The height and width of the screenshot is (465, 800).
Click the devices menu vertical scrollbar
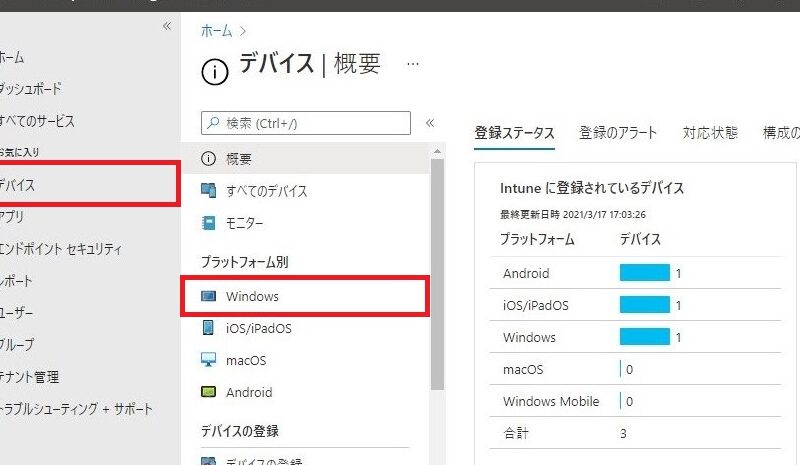(x=436, y=270)
